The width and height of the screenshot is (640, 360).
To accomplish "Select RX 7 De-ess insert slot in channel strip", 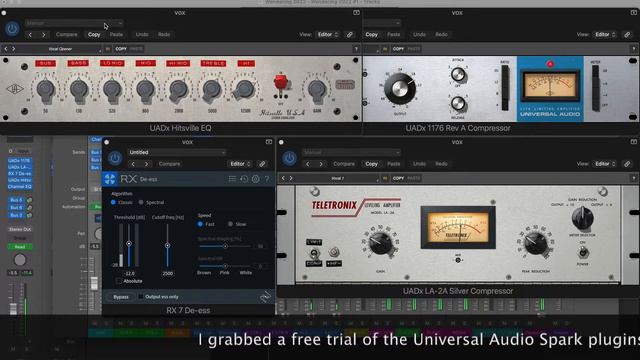I will 19,173.
